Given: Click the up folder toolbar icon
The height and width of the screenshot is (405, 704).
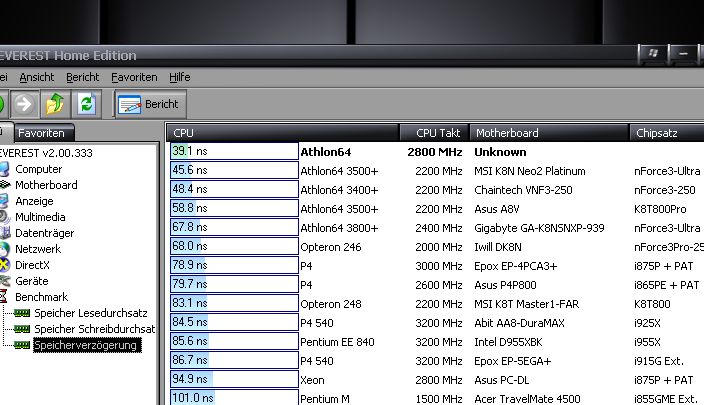Looking at the screenshot, I should (55, 104).
